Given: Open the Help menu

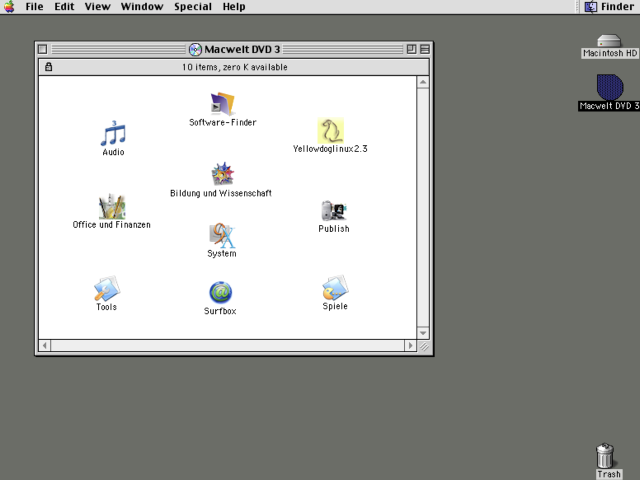Looking at the screenshot, I should (x=234, y=7).
